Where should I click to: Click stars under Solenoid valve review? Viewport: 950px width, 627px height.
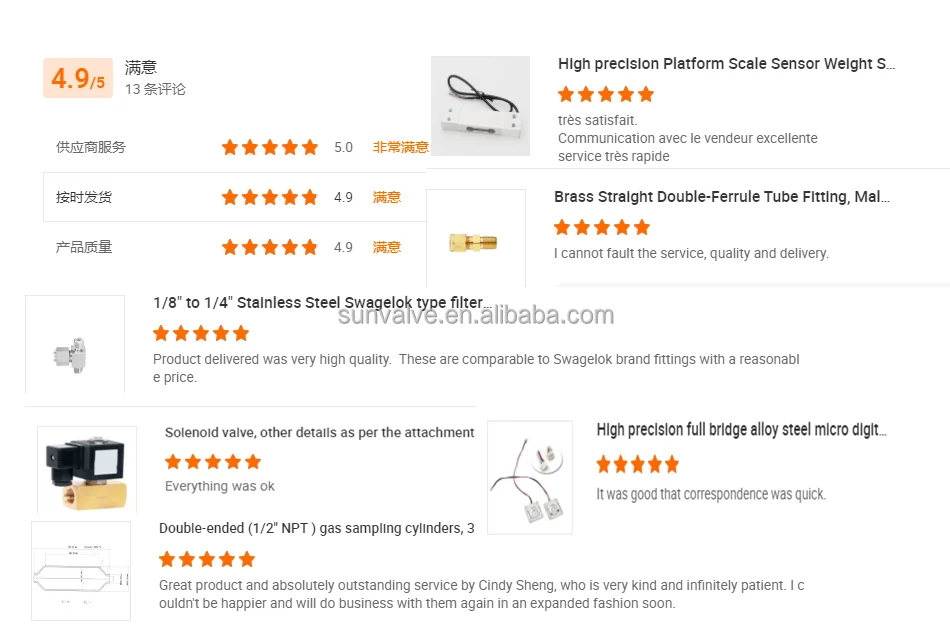tap(213, 461)
